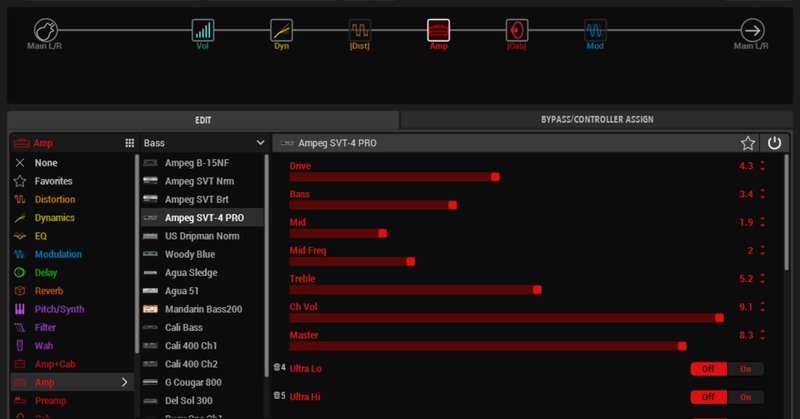
Task: Select Woody Blue amp model
Action: 203,254
